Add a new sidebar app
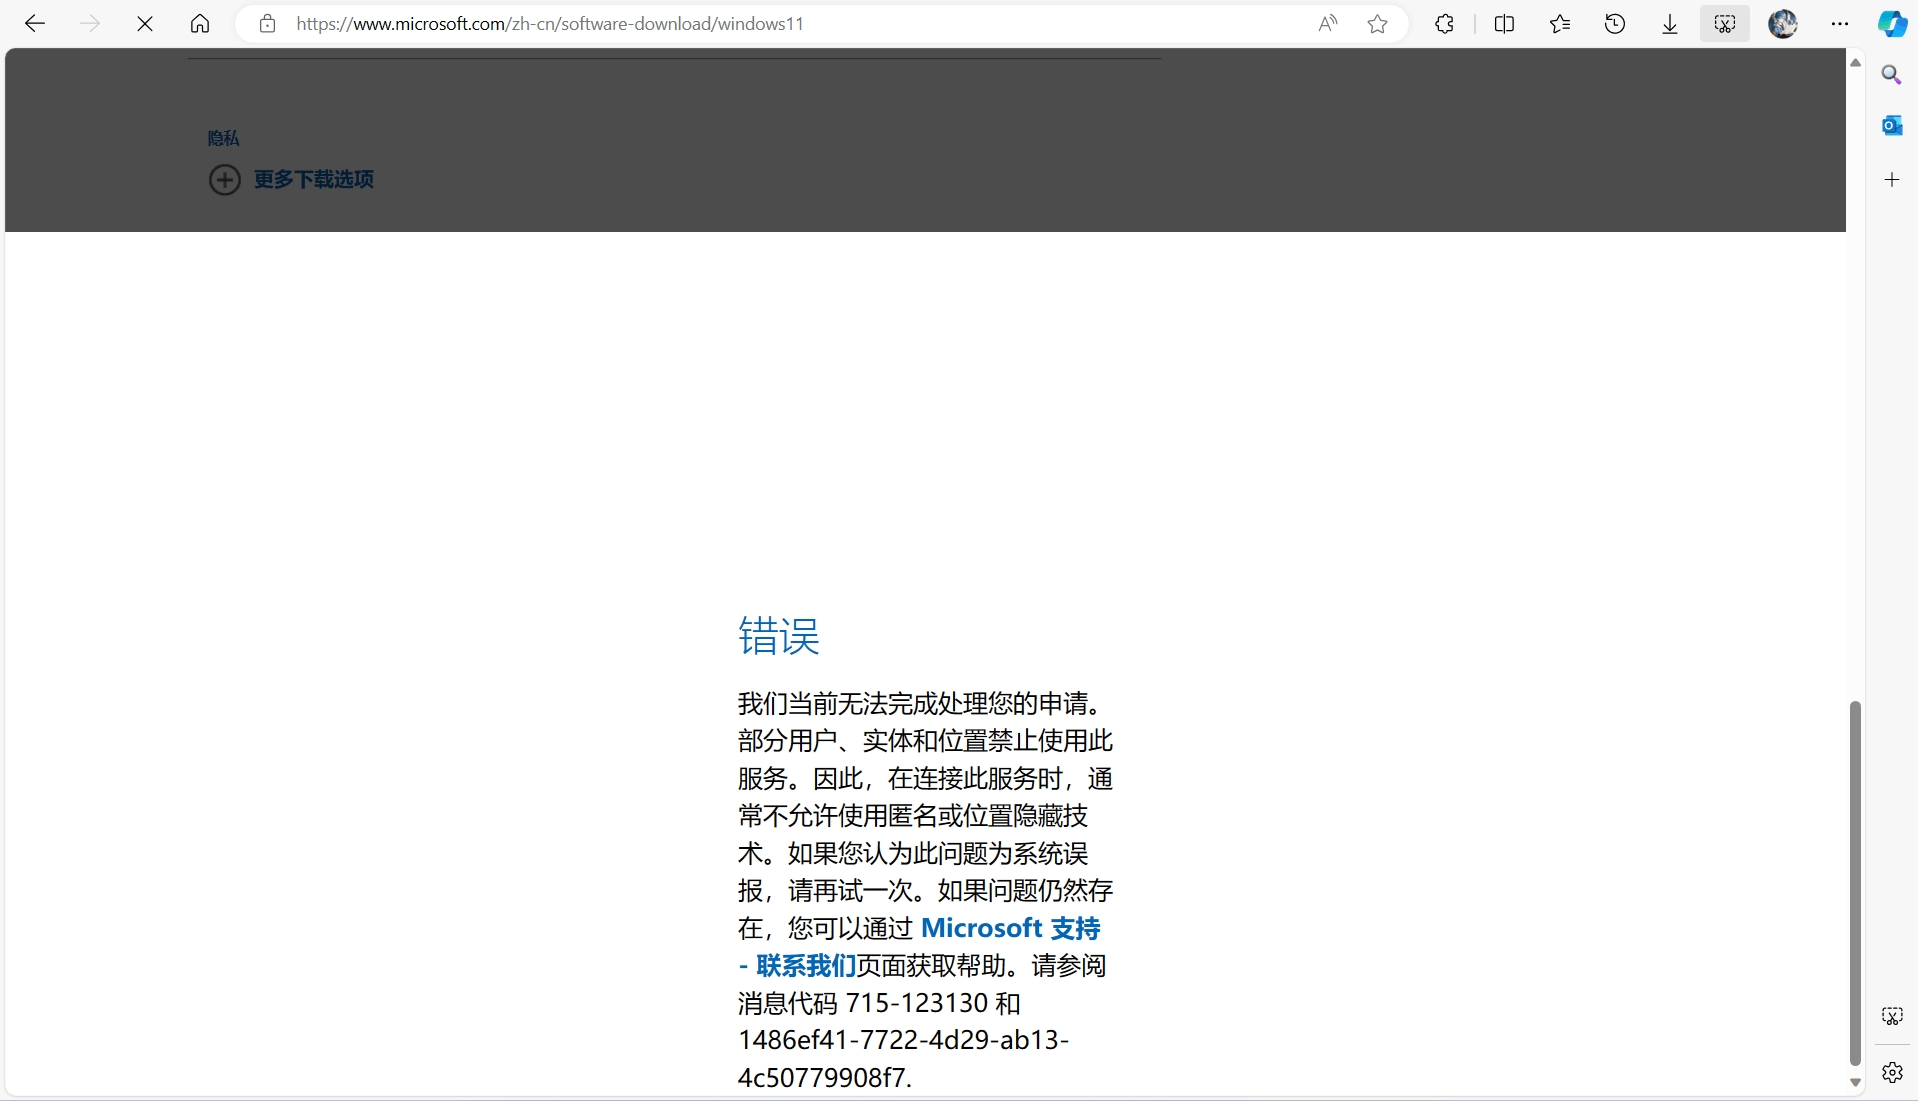This screenshot has height=1101, width=1918. (x=1892, y=180)
